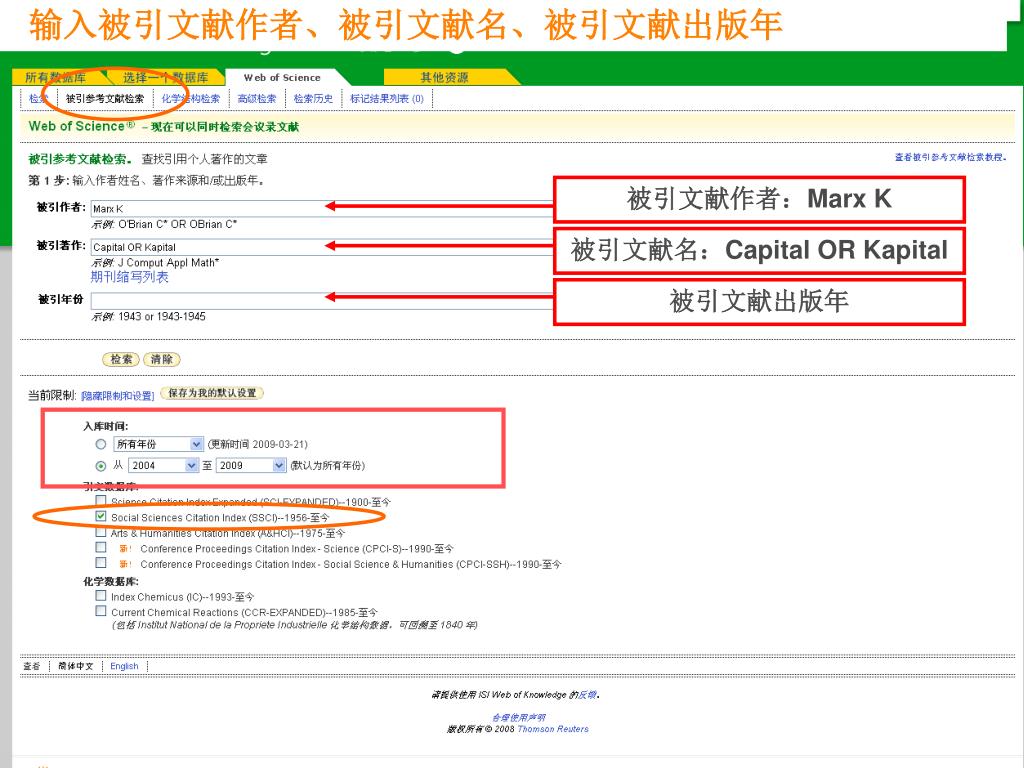
Task: Uncheck Social Sciences Citation Index checkbox
Action: [x=101, y=516]
